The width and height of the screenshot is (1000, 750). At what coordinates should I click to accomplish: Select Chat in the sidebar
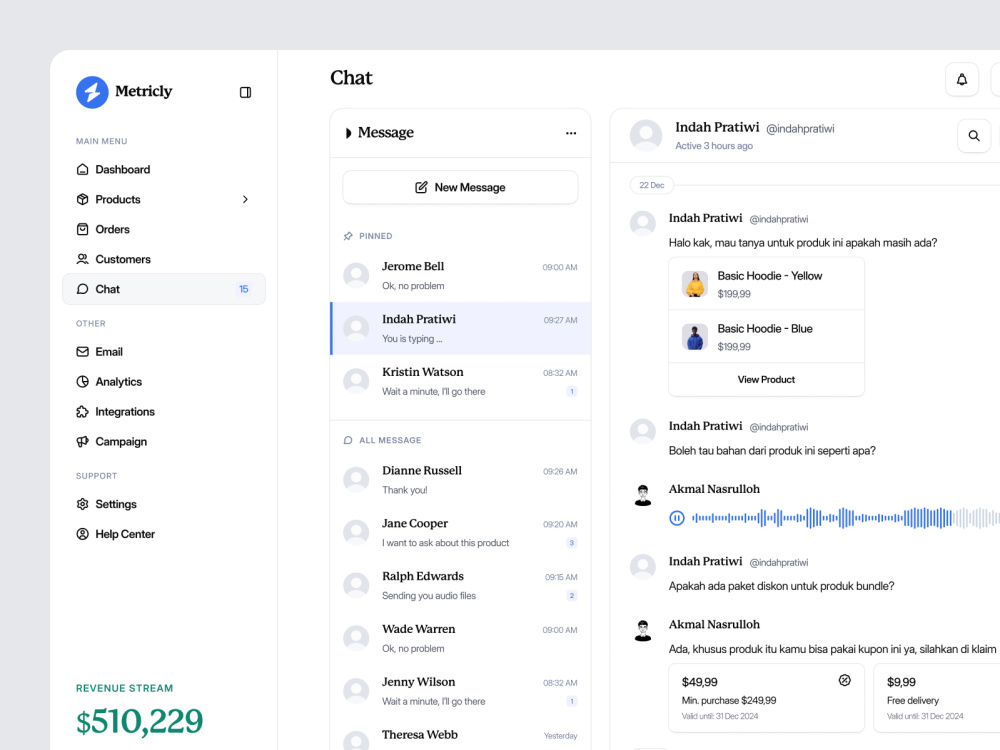(164, 289)
